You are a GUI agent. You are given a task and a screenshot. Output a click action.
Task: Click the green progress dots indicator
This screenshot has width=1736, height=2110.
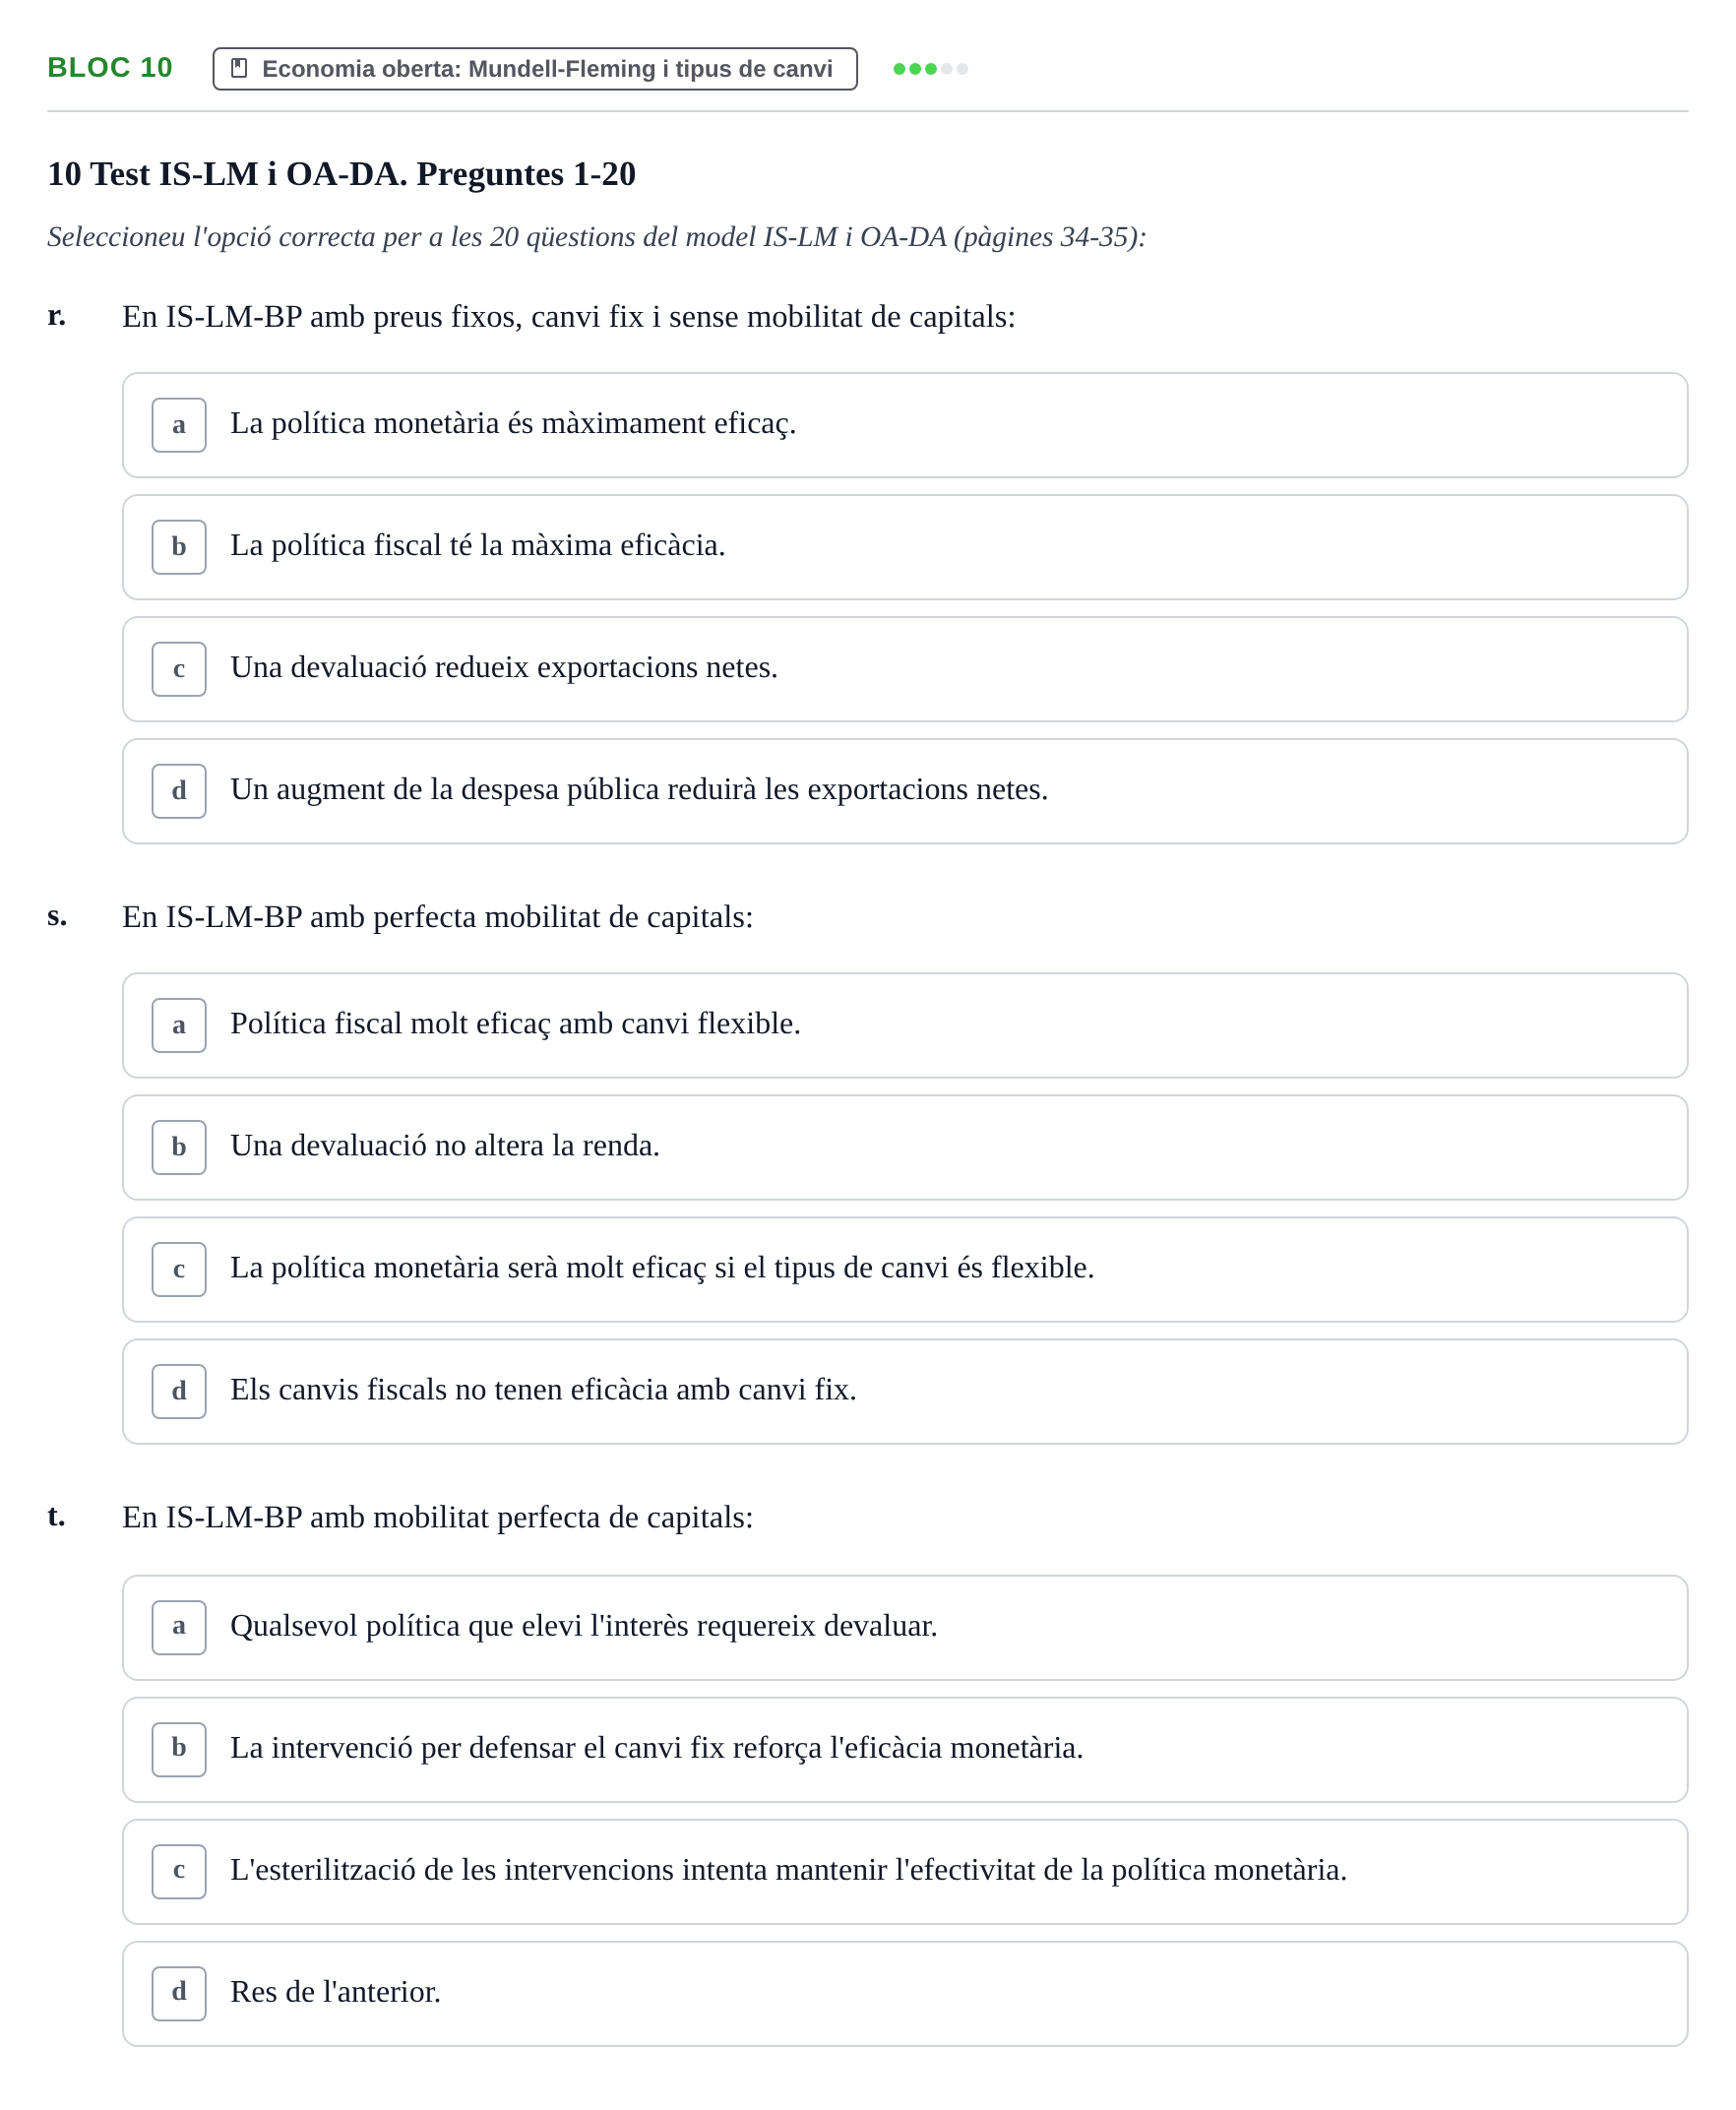930,69
